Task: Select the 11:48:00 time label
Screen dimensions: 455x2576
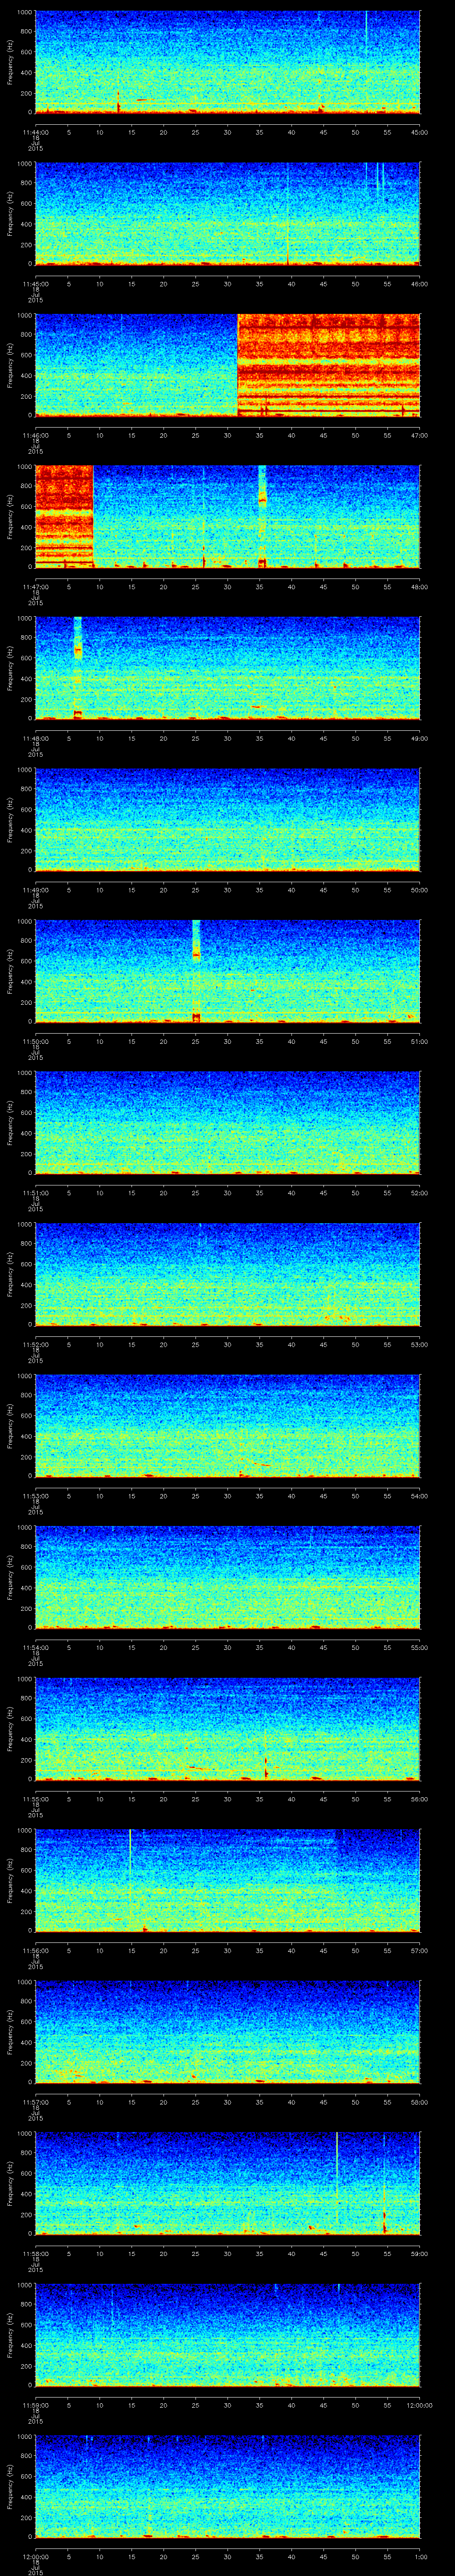Action: click(35, 738)
